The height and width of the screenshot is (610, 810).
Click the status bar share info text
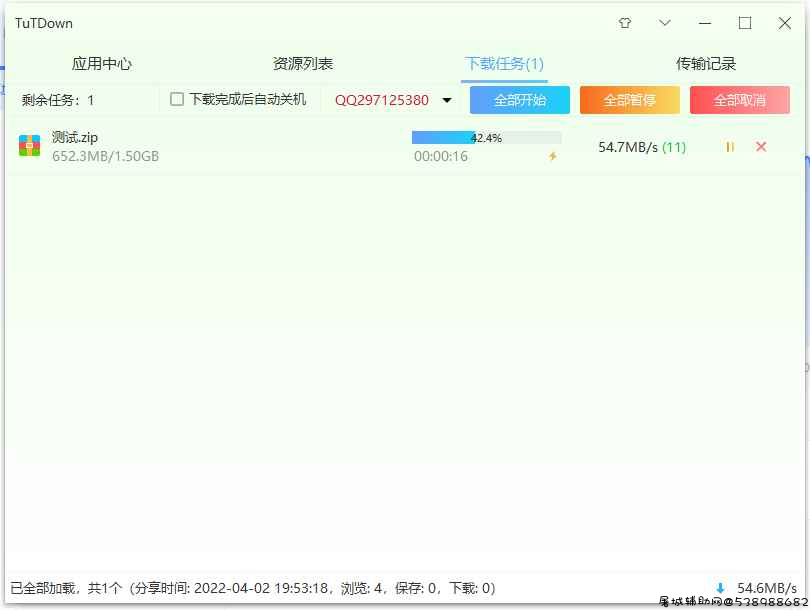point(253,588)
